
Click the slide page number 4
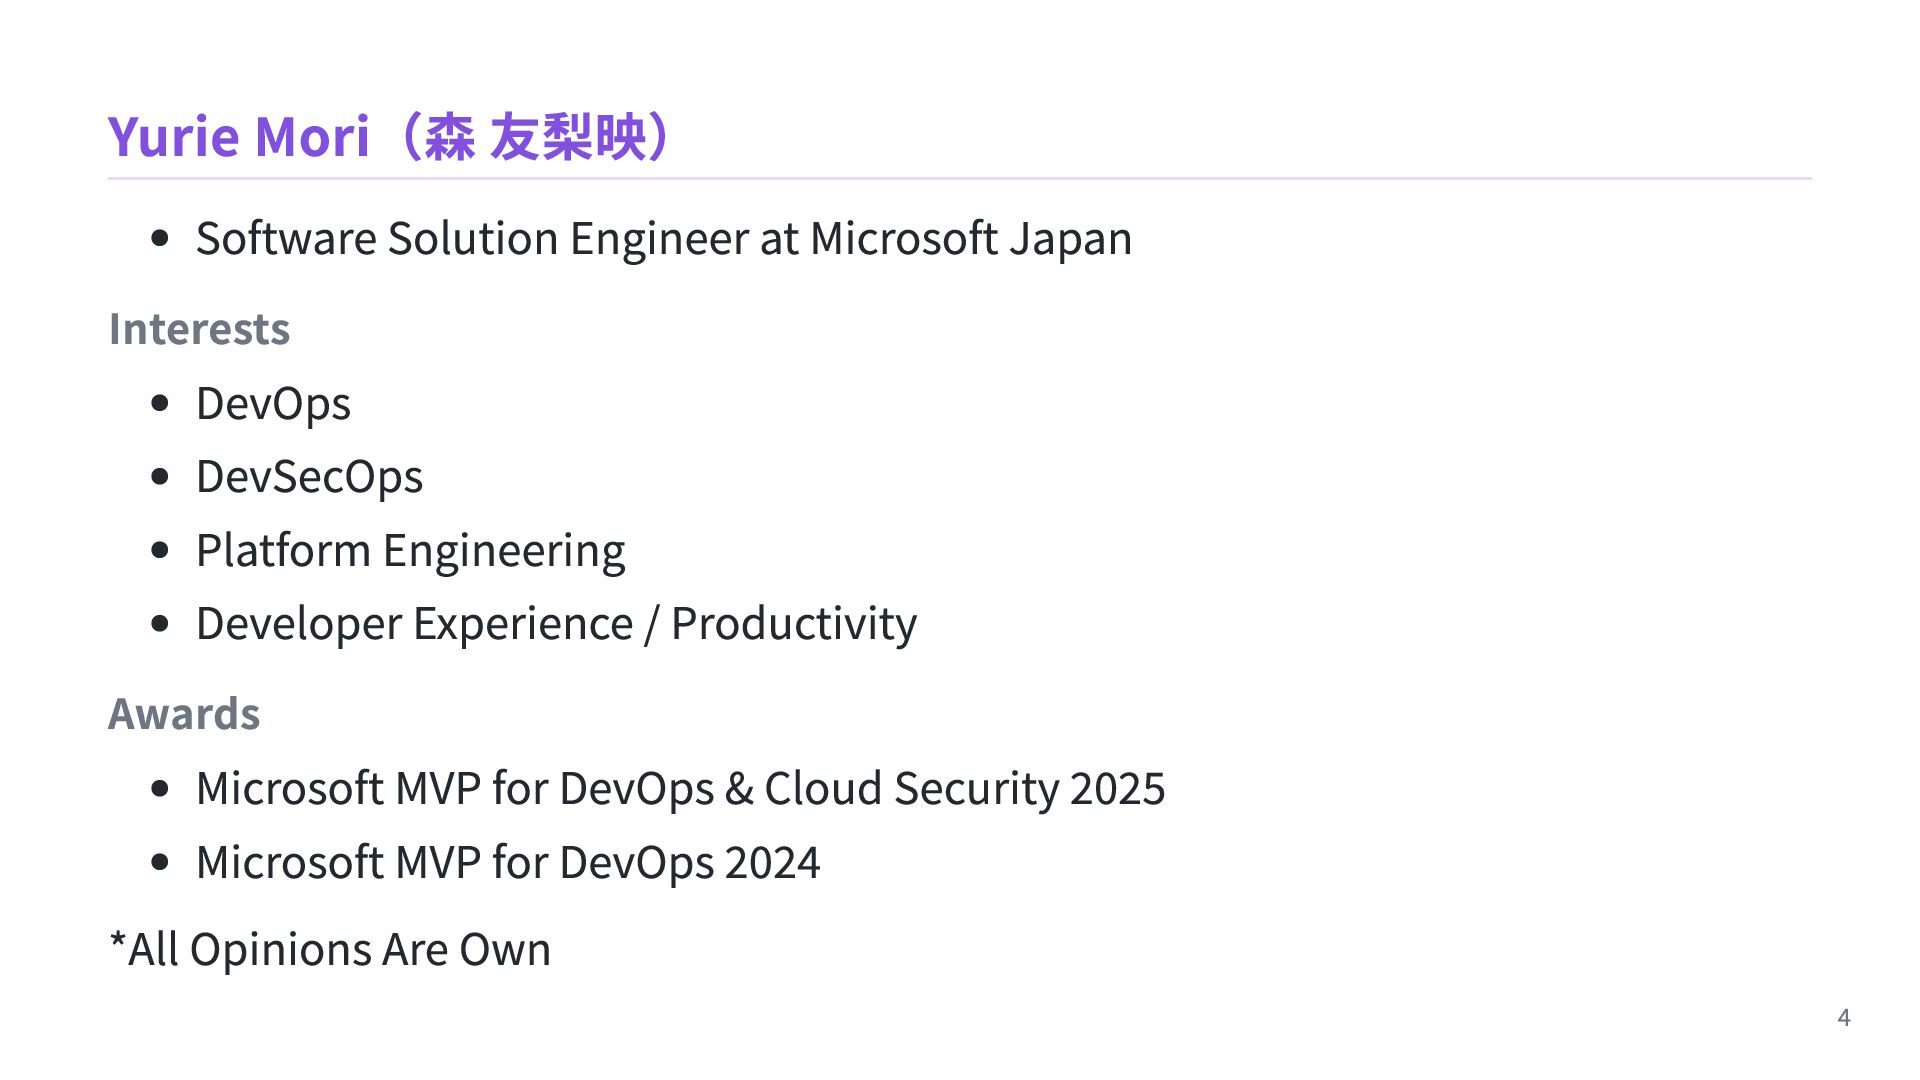1844,1018
